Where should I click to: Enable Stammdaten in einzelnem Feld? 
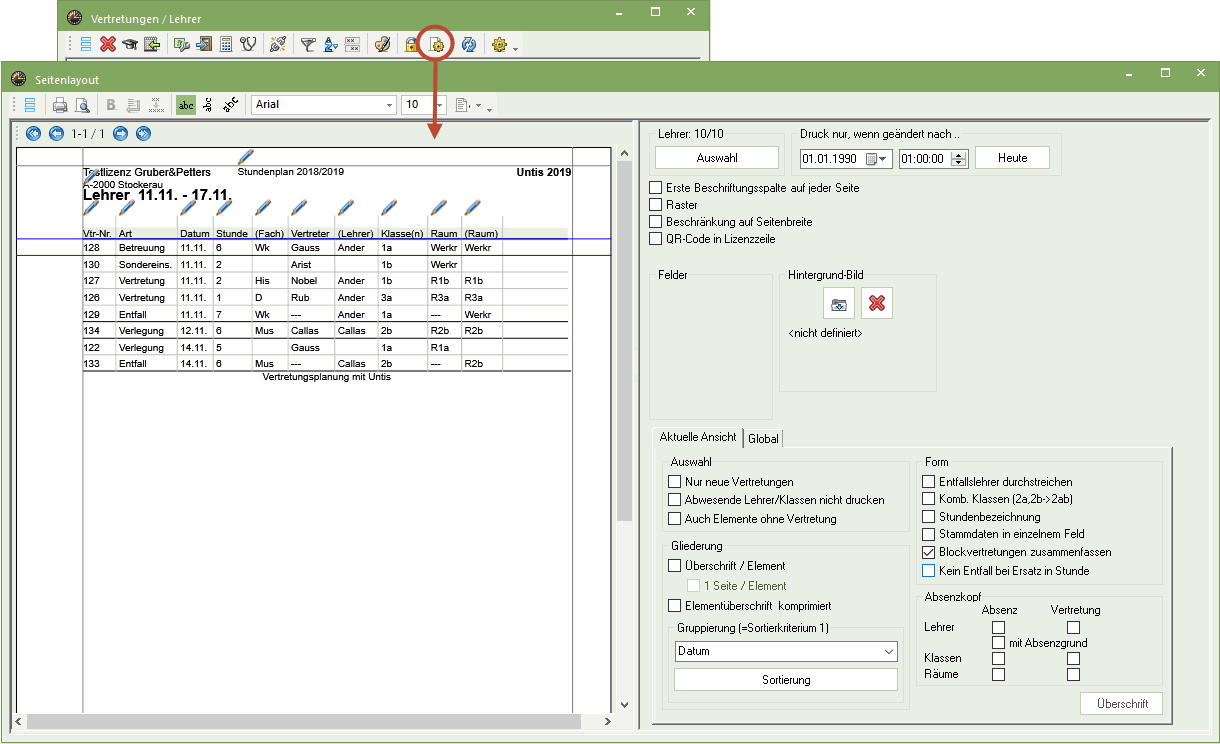point(929,534)
